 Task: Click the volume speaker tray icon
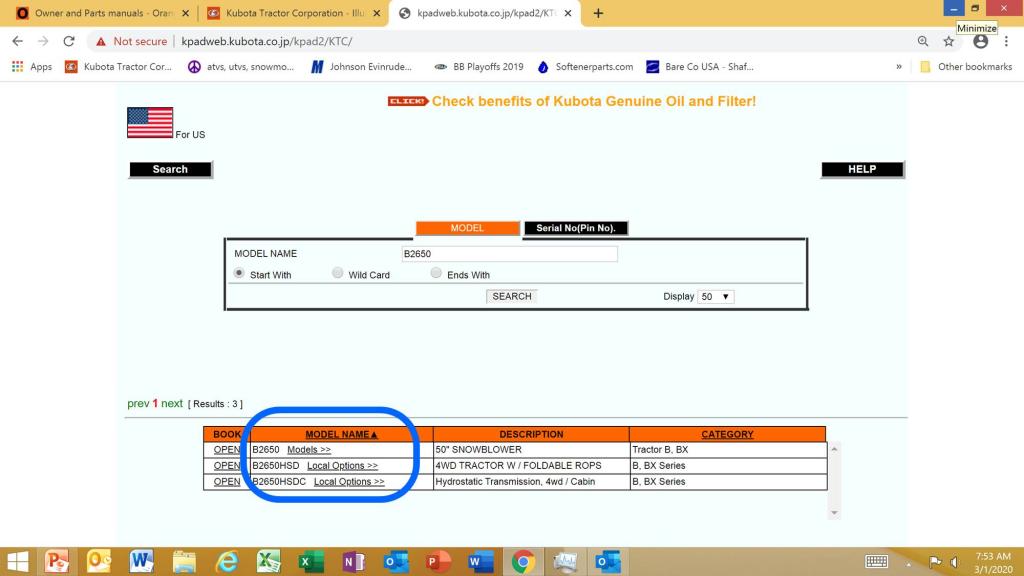954,562
